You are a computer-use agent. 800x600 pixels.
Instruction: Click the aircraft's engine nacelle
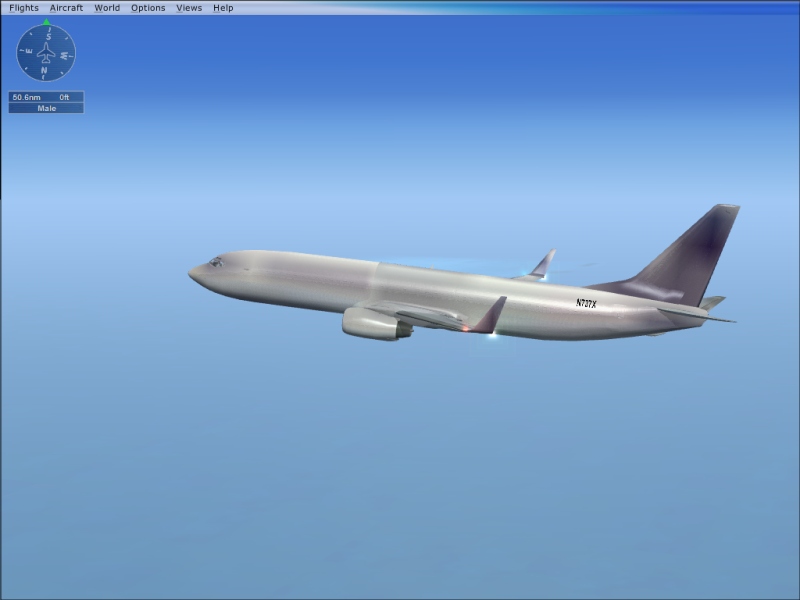pyautogui.click(x=376, y=323)
